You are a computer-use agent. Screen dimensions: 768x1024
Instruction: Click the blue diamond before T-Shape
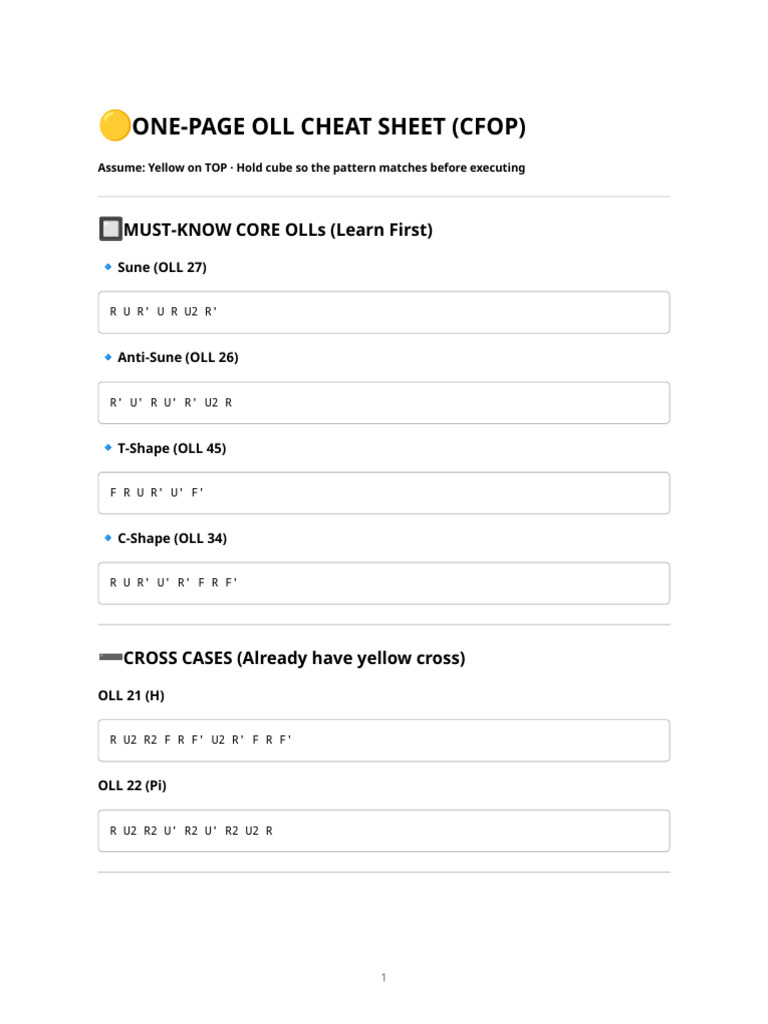[x=108, y=448]
